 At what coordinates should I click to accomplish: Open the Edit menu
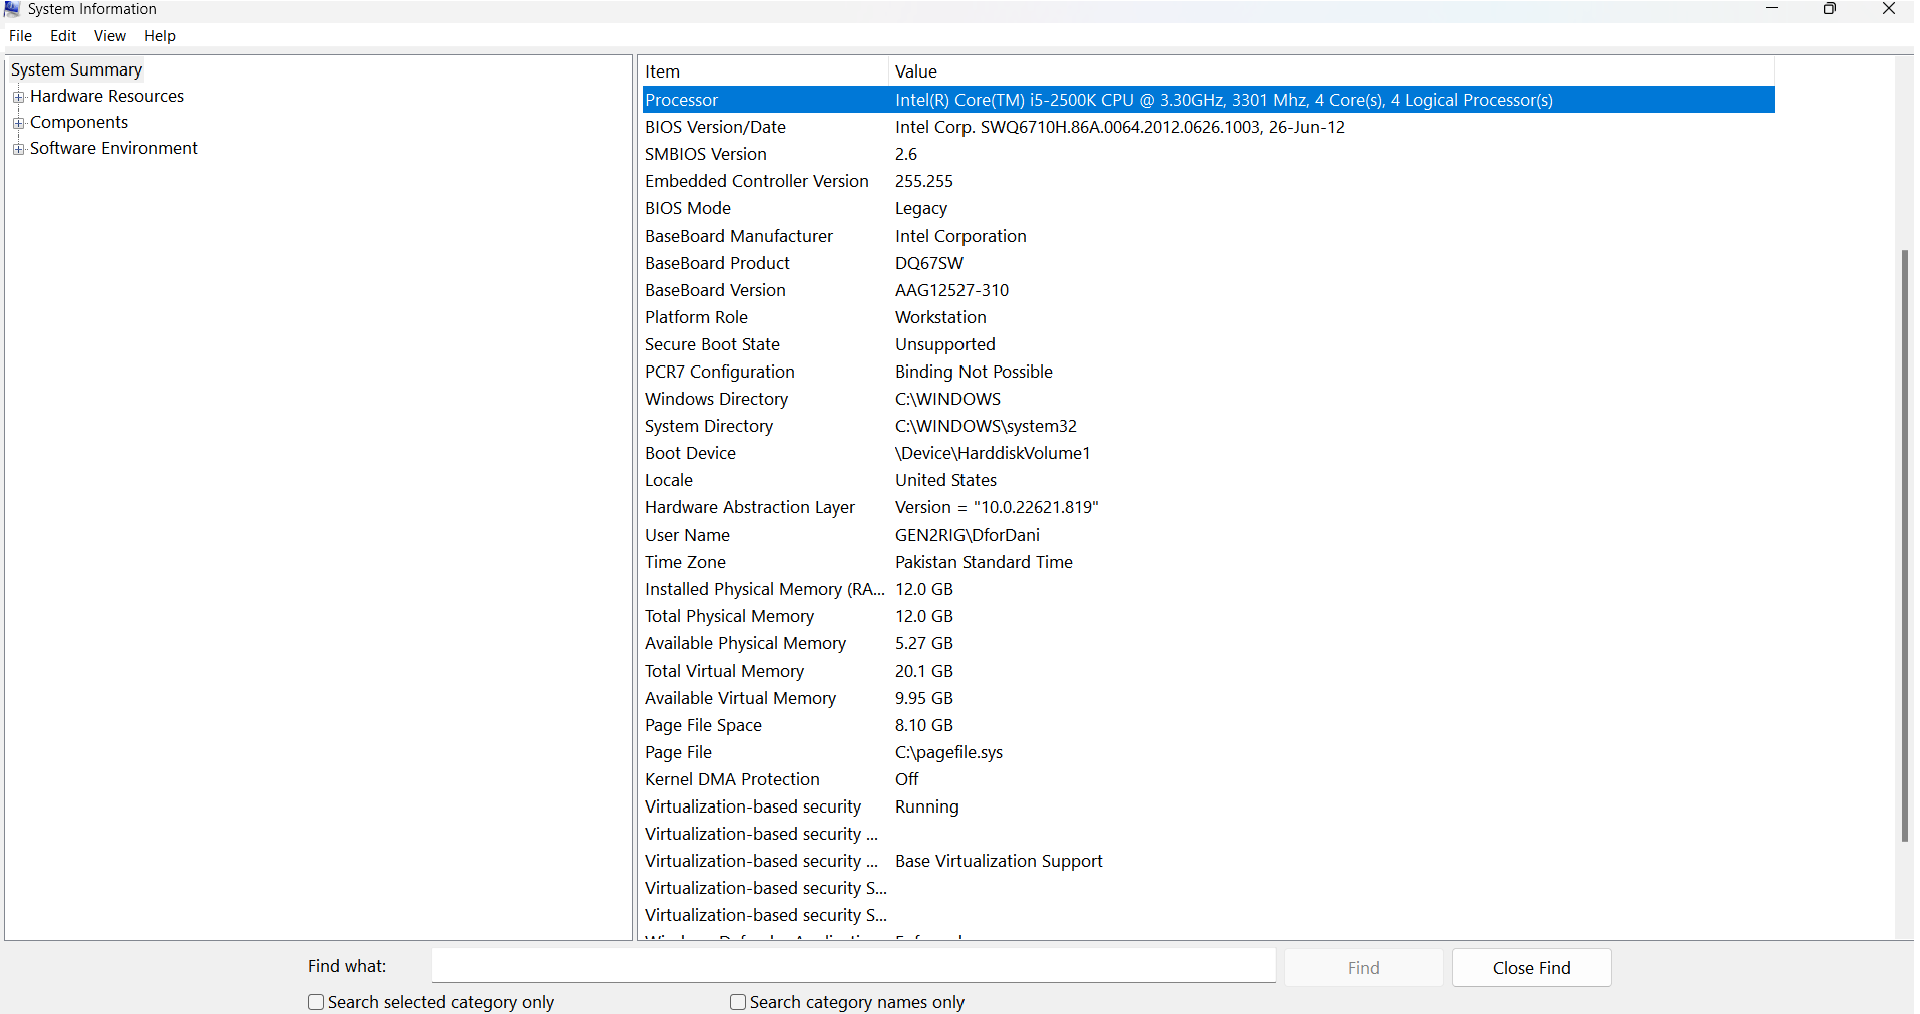(x=63, y=36)
